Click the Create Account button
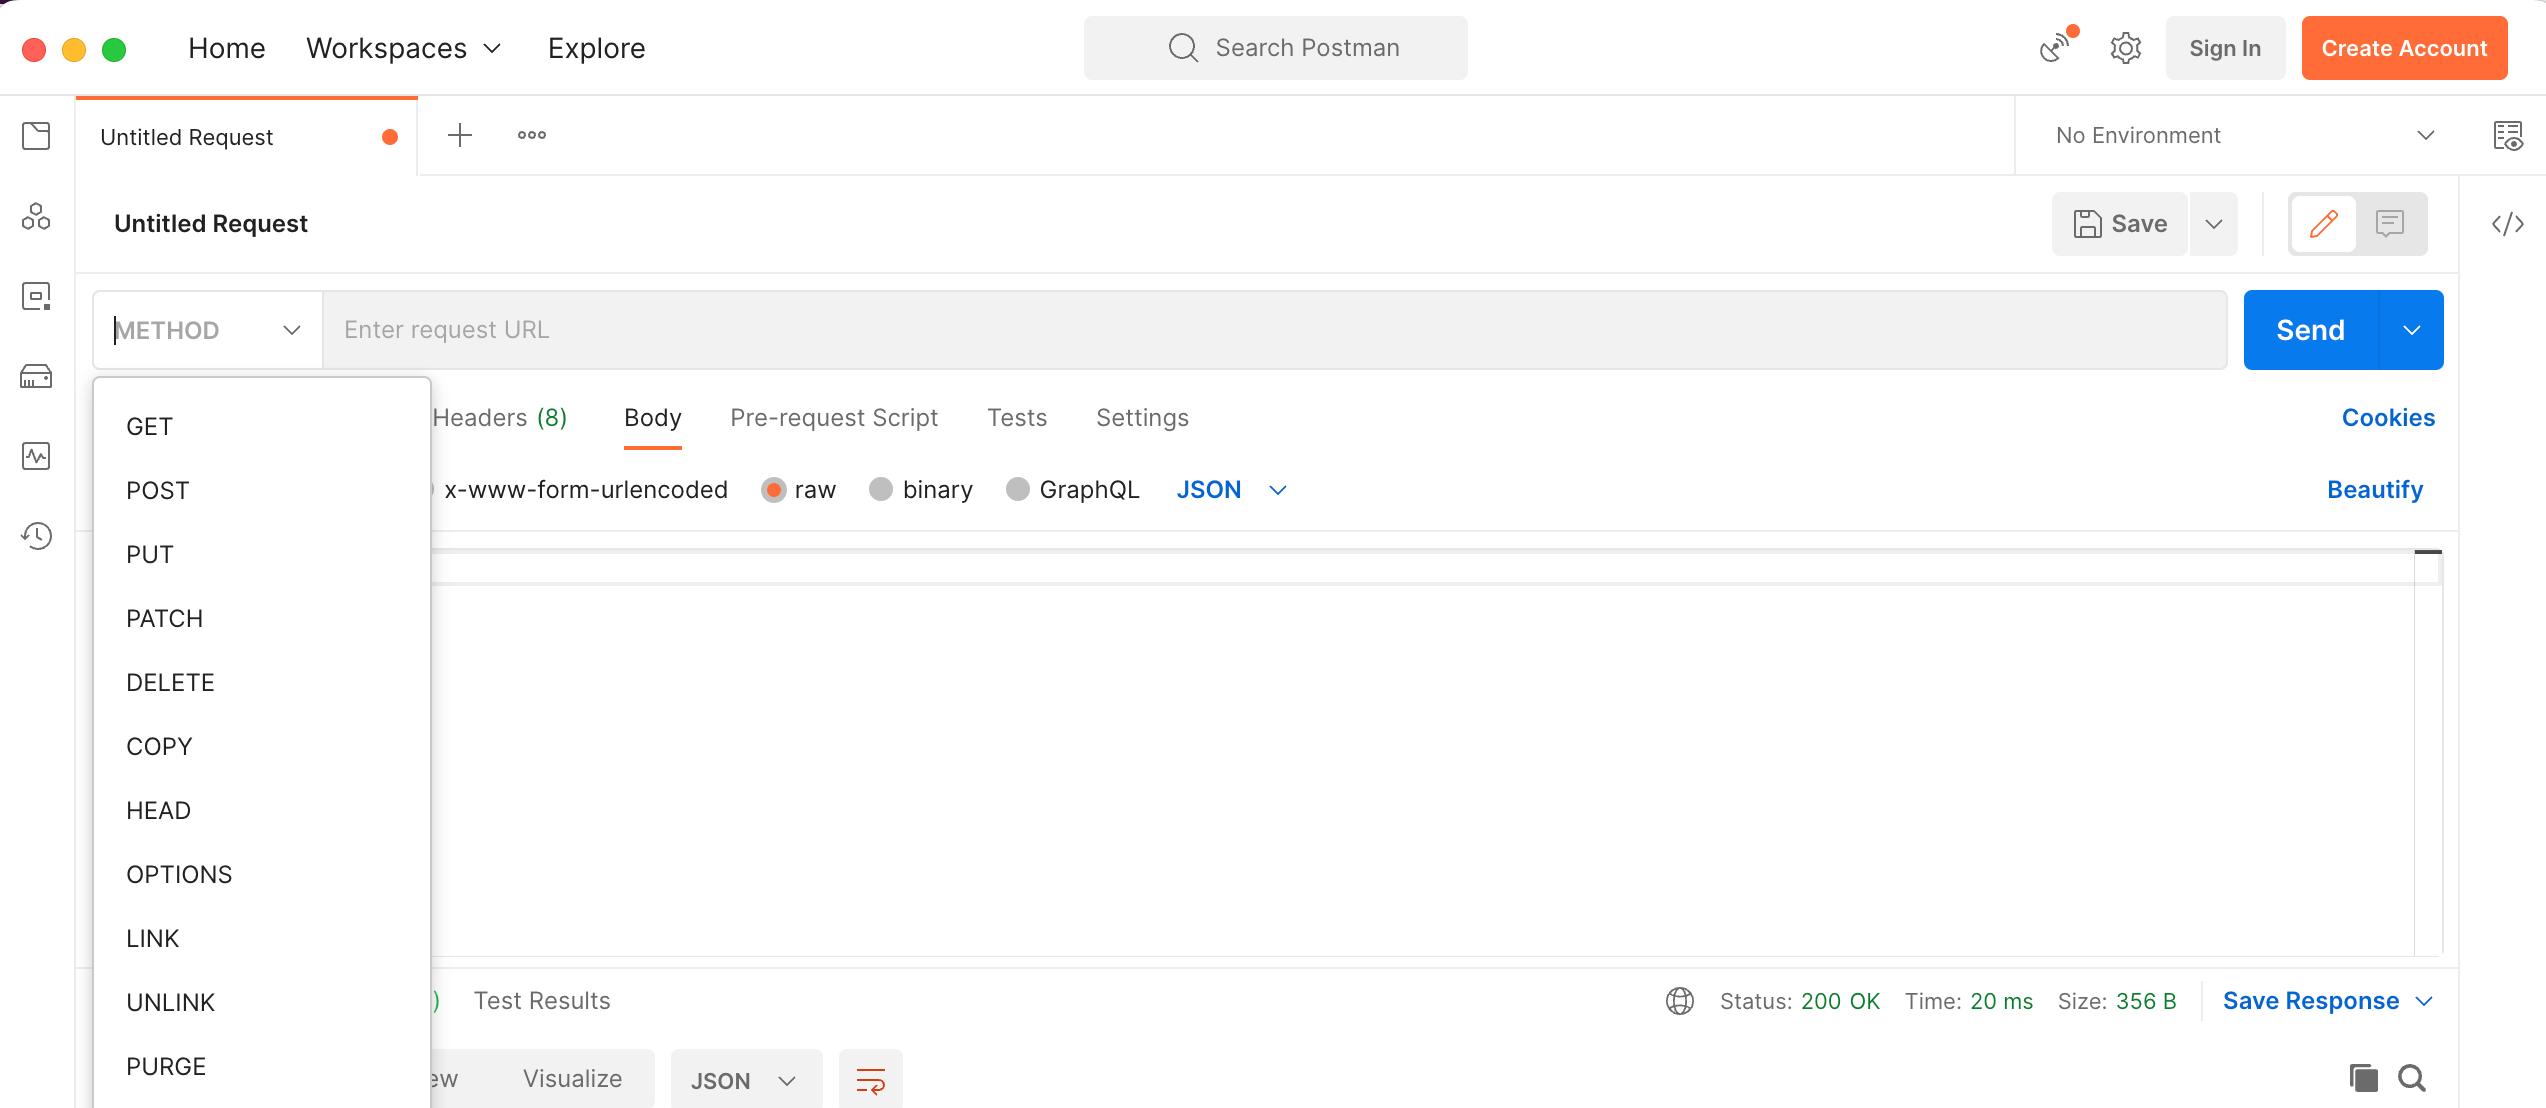The width and height of the screenshot is (2546, 1108). pyautogui.click(x=2404, y=47)
